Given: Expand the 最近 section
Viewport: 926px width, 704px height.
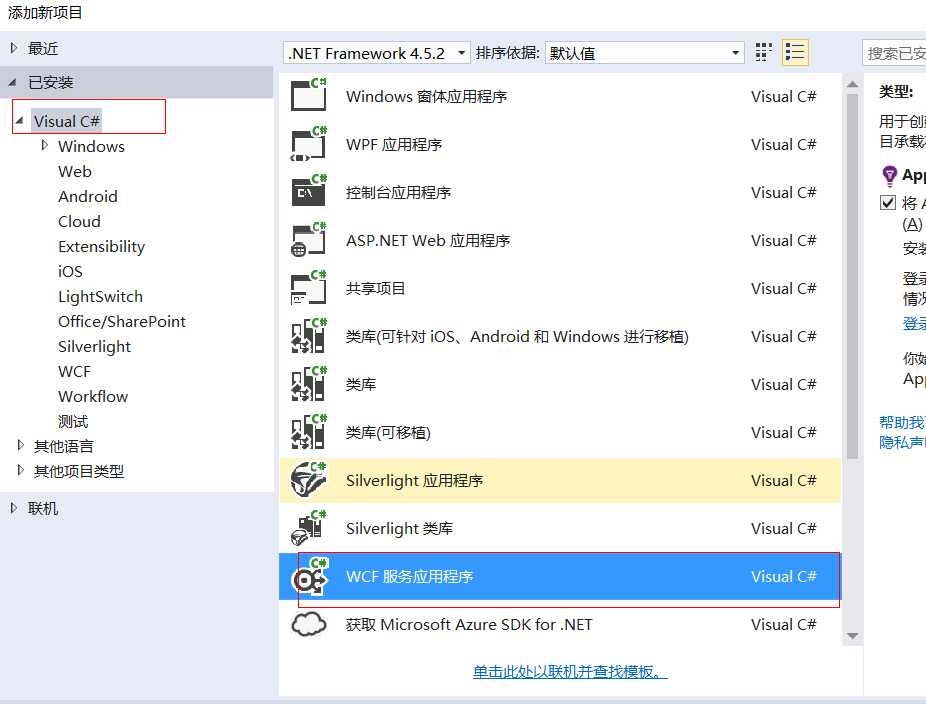Looking at the screenshot, I should click(14, 48).
